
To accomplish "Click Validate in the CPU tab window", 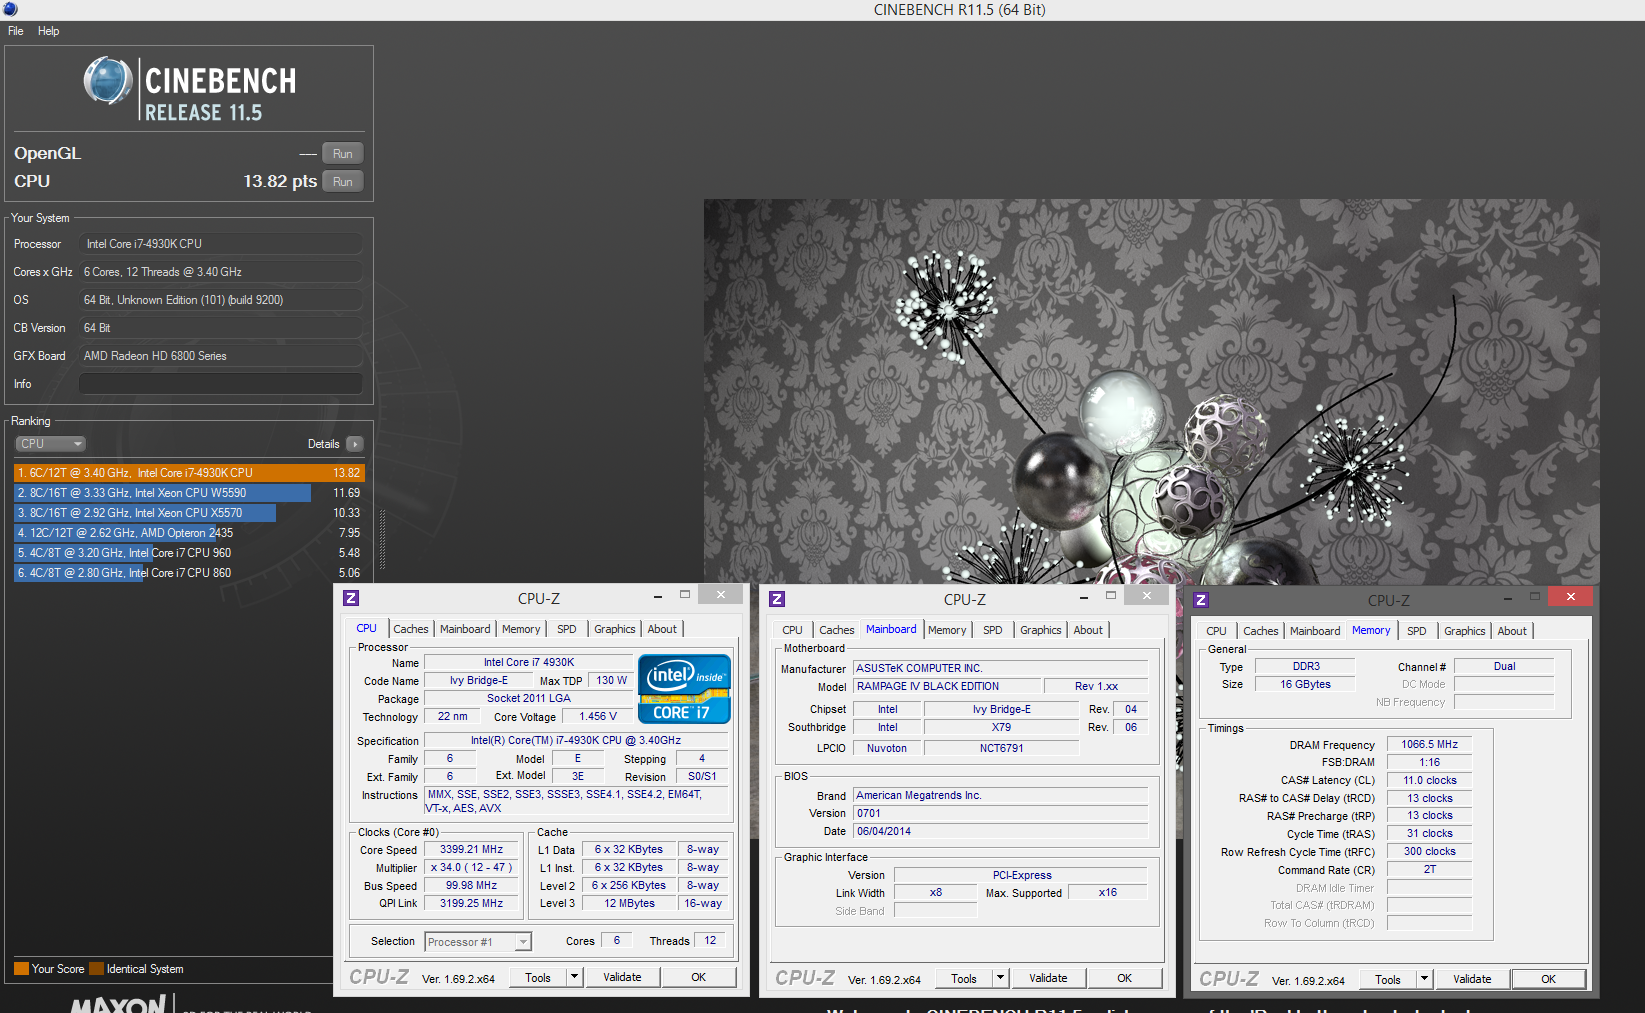I will pyautogui.click(x=622, y=977).
